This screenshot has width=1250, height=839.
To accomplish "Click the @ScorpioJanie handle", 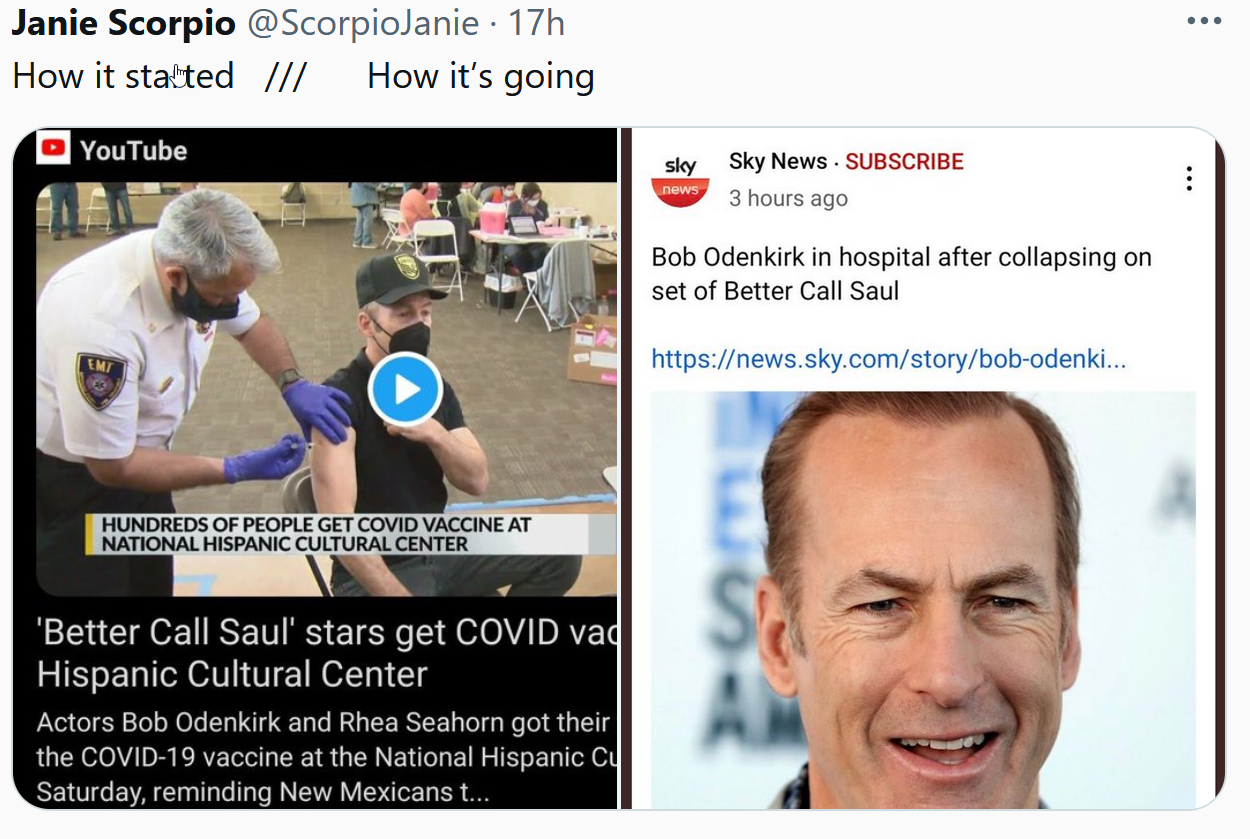I will [x=363, y=23].
